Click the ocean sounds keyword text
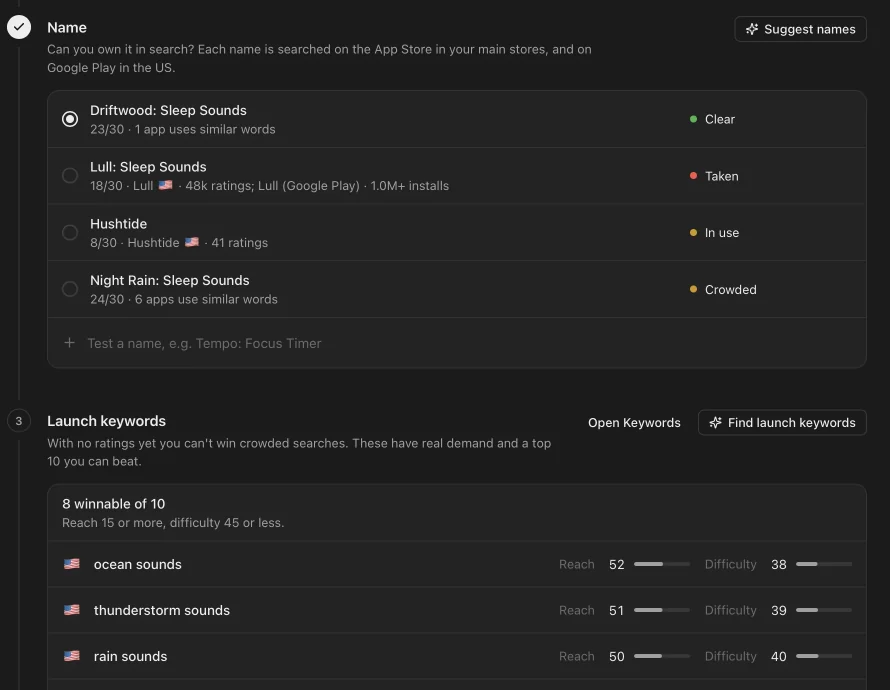 (137, 564)
